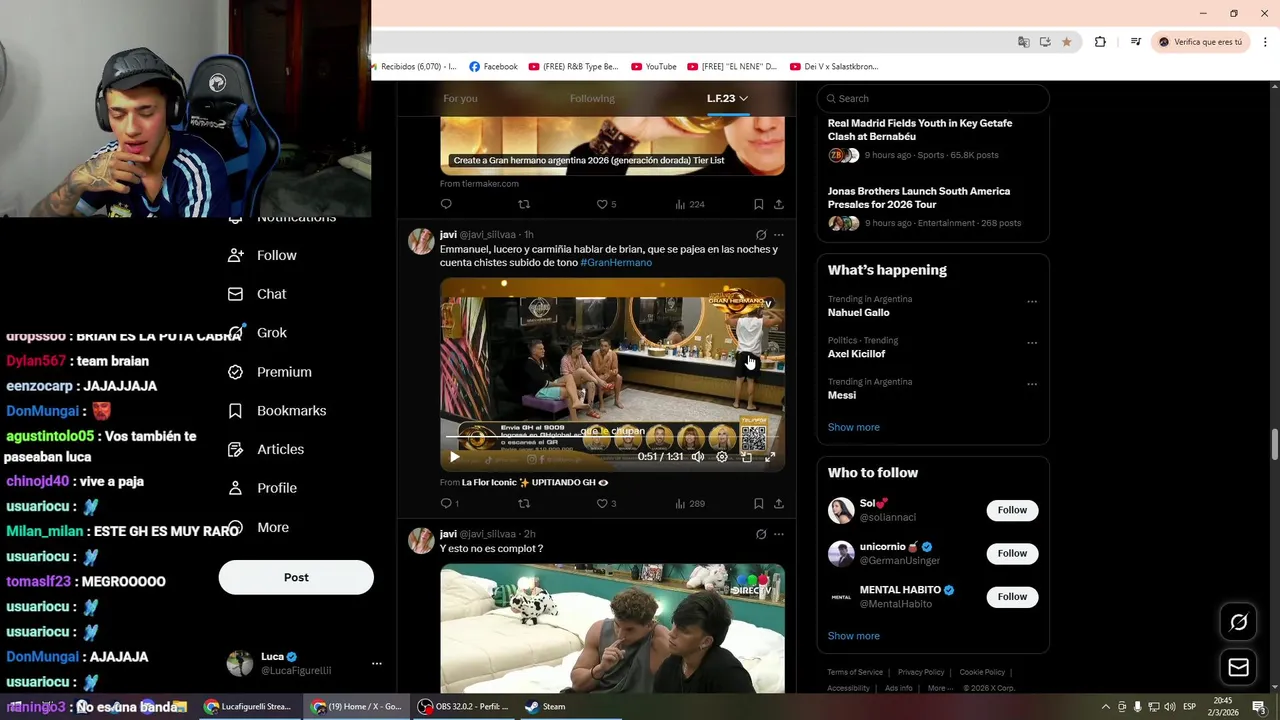Follow the Sol account
Screen dimensions: 1280x720
1012,510
